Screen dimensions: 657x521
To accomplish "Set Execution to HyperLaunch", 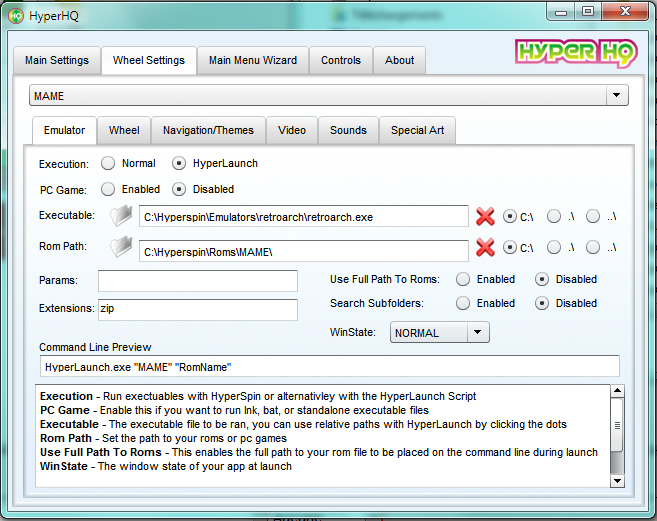I will pos(179,163).
